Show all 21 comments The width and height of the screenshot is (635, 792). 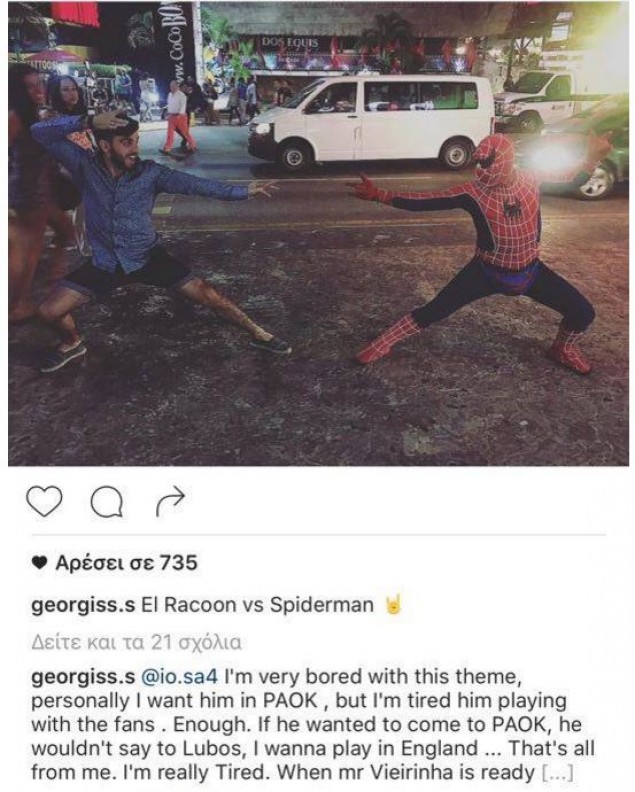136,642
